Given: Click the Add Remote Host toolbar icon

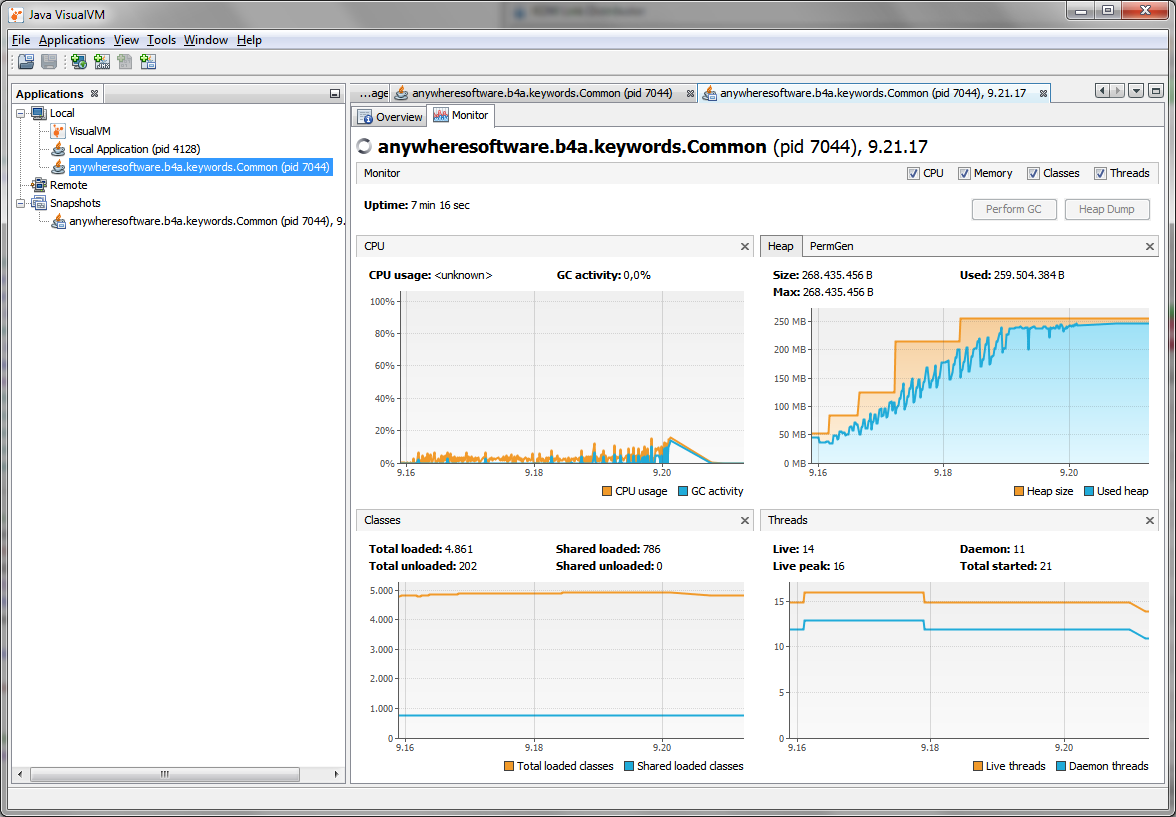Looking at the screenshot, I should (x=79, y=62).
